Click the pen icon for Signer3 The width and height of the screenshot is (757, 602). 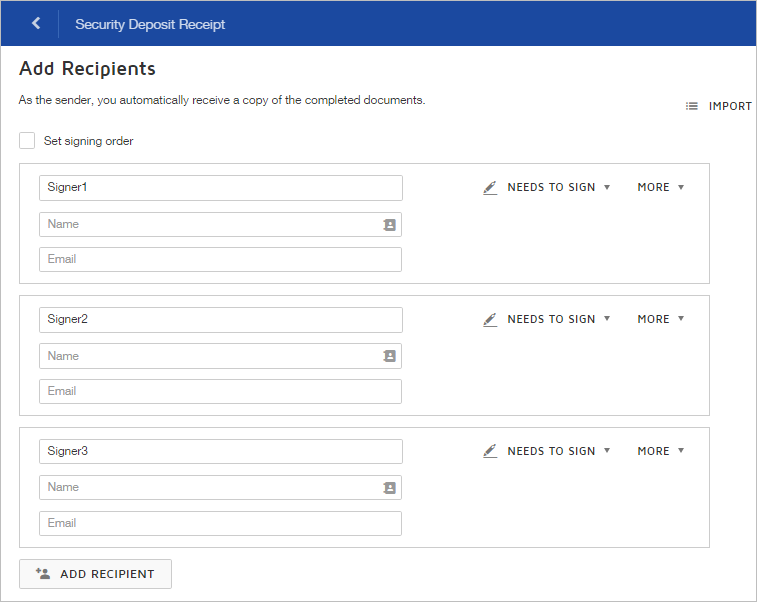click(x=490, y=451)
